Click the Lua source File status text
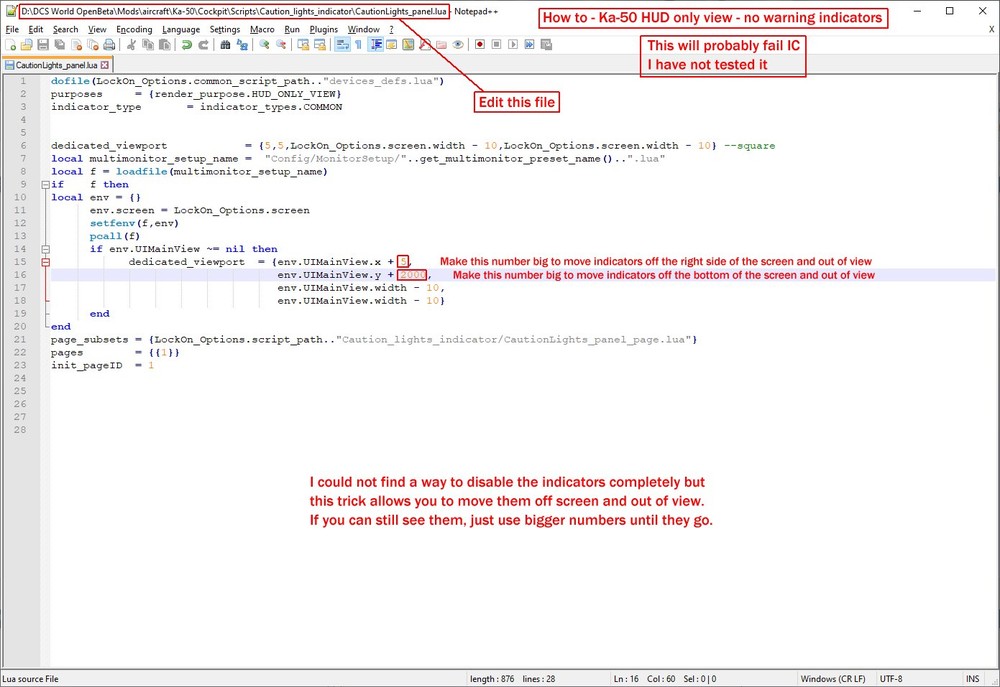This screenshot has width=1000, height=687. [30, 679]
